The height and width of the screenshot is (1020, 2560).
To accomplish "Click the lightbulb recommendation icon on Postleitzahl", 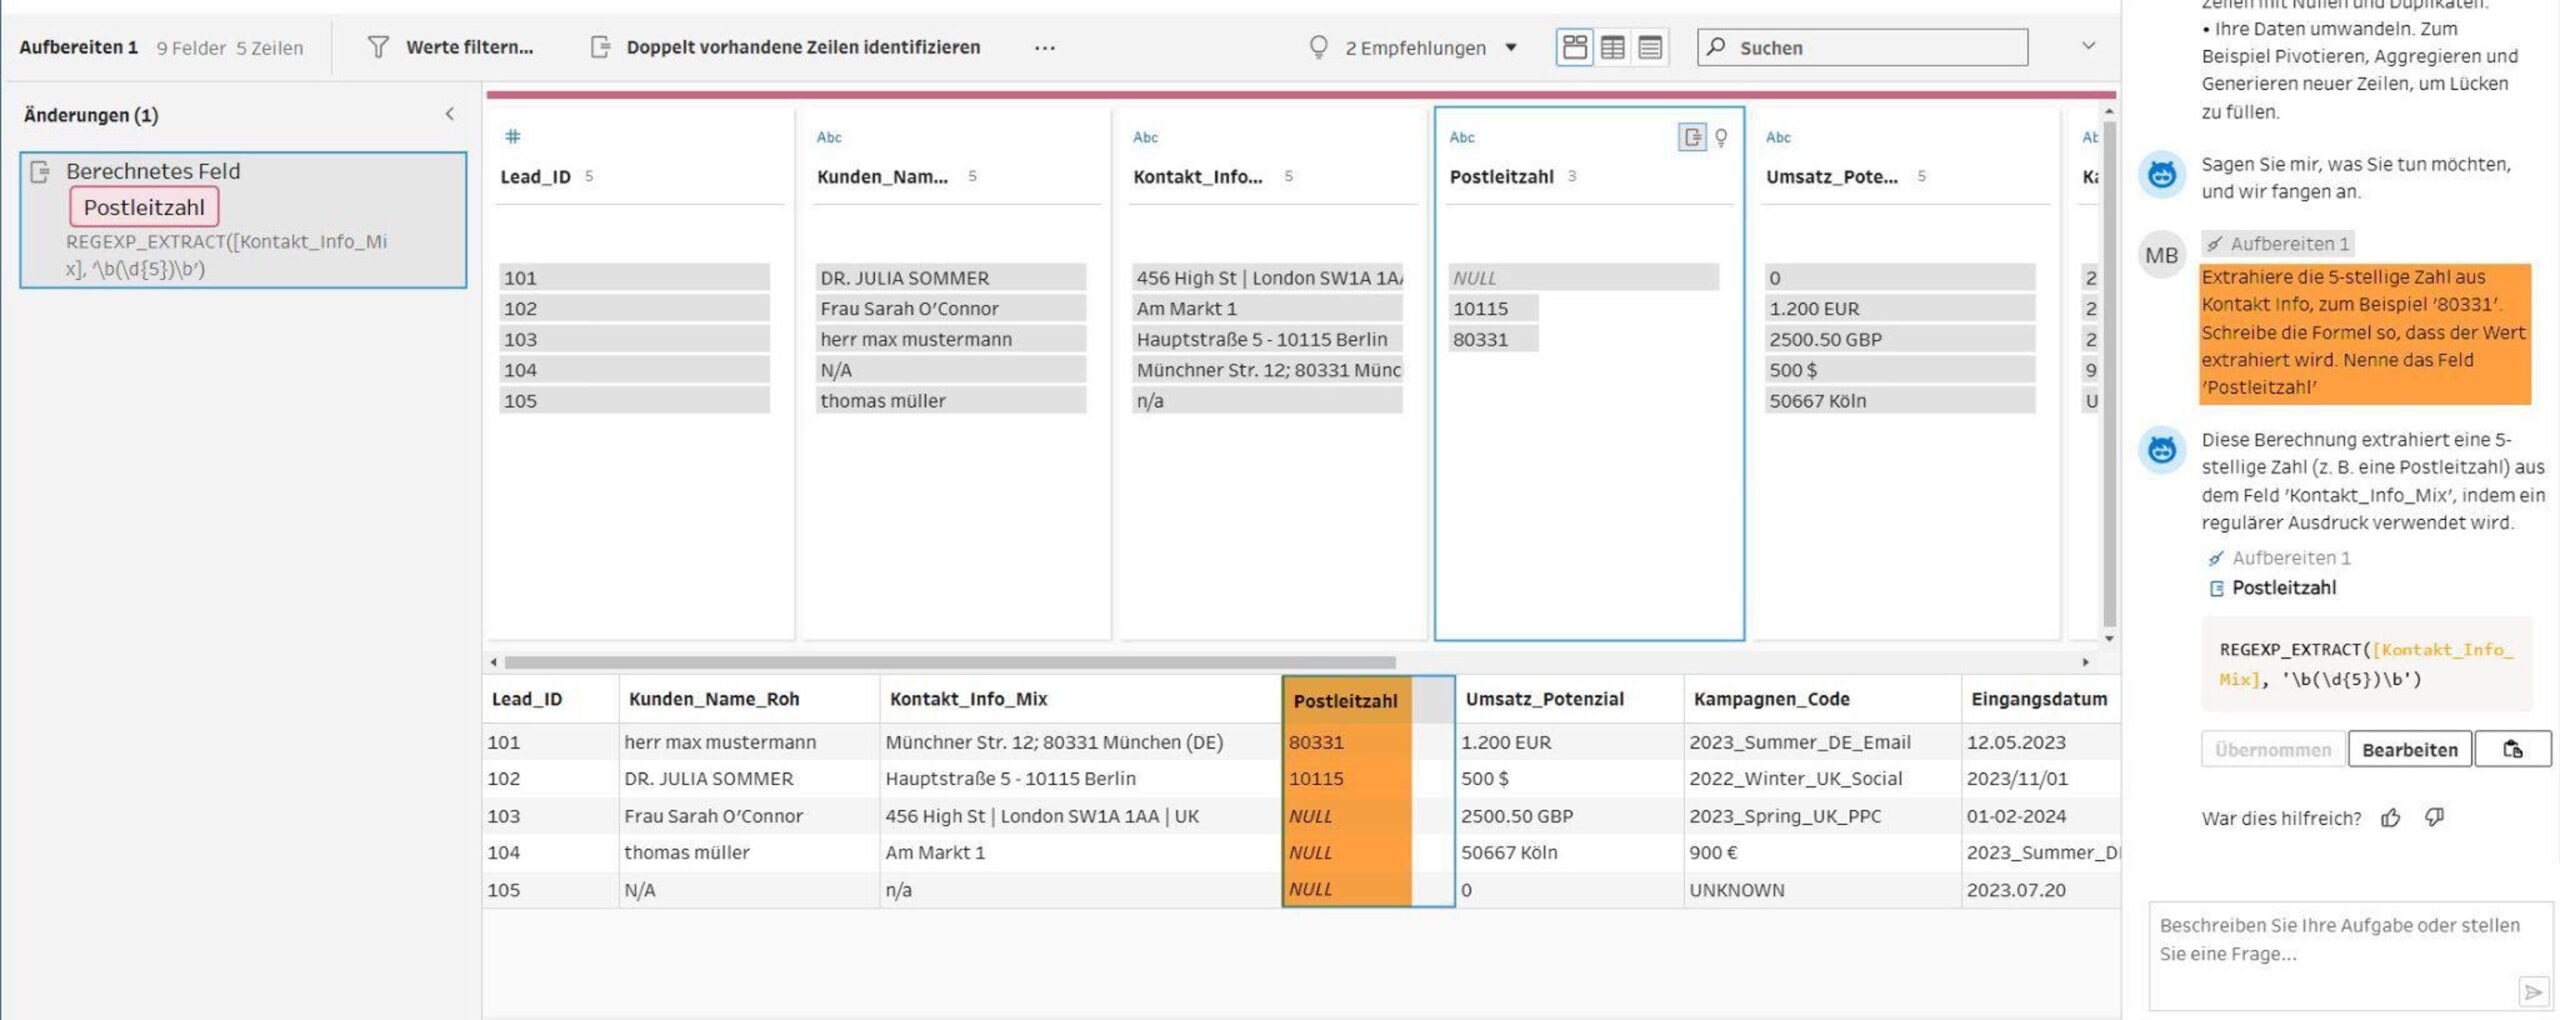I will (1721, 137).
